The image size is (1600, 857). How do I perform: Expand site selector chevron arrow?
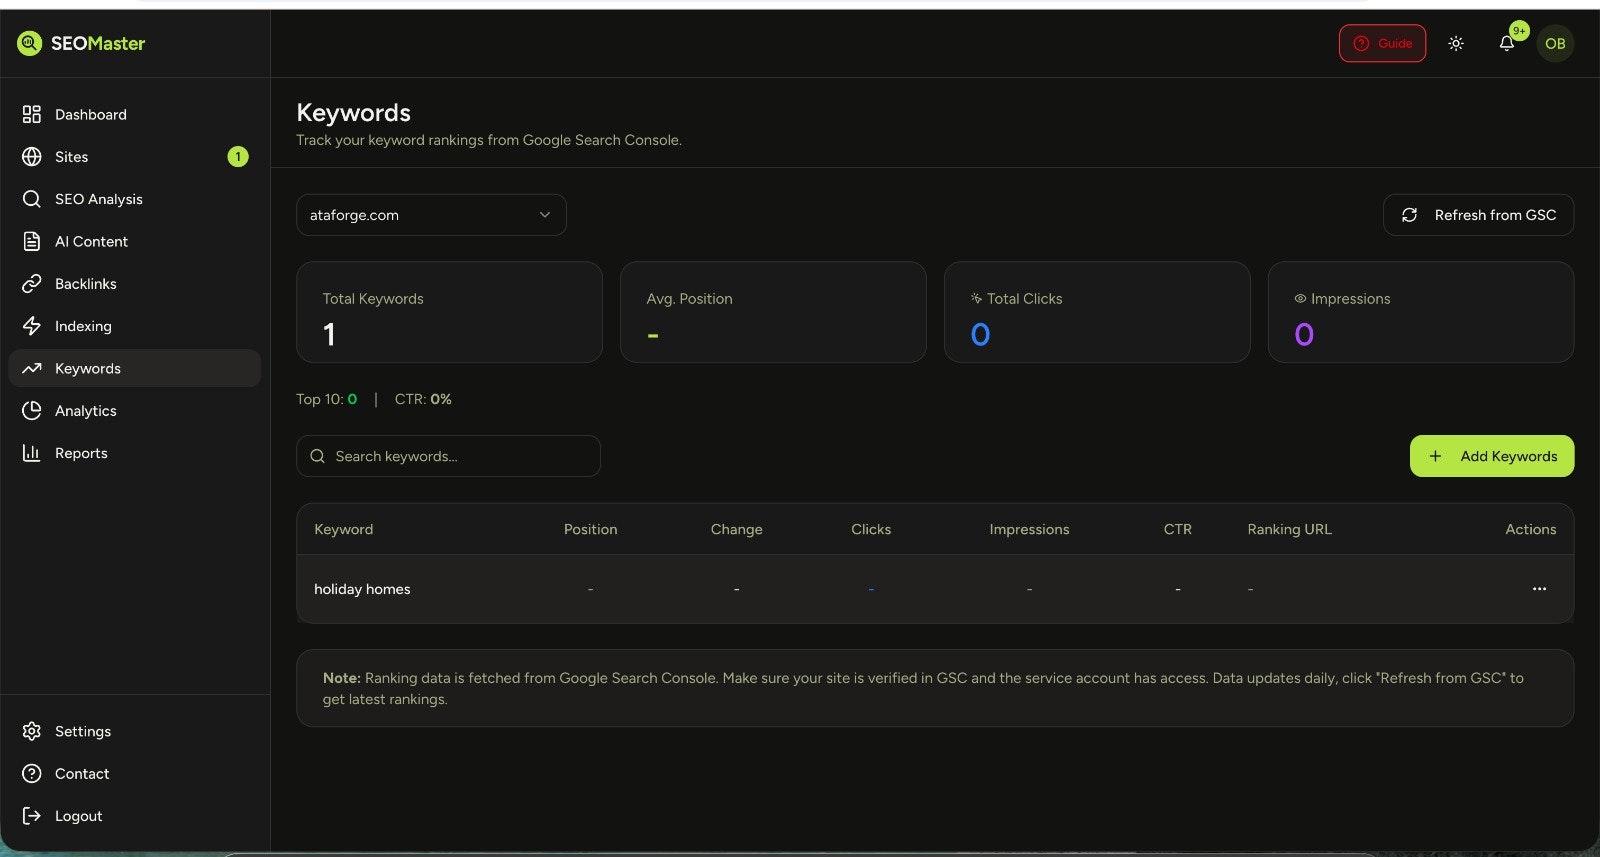[545, 215]
